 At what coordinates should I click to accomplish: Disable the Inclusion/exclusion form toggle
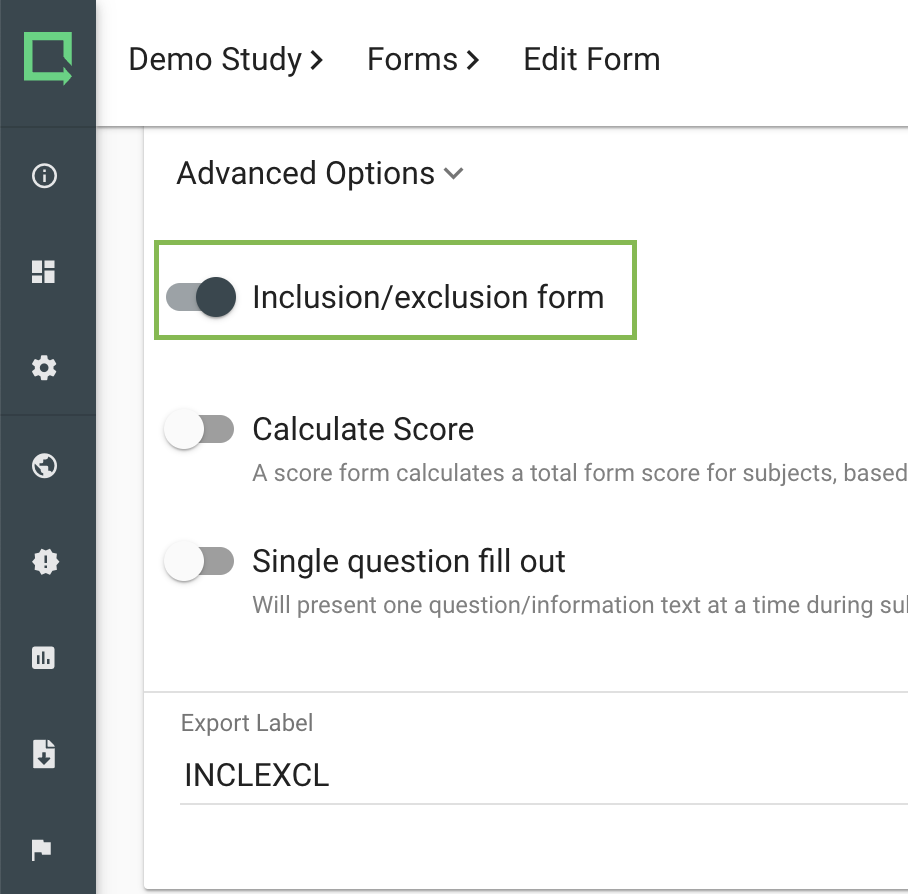199,296
